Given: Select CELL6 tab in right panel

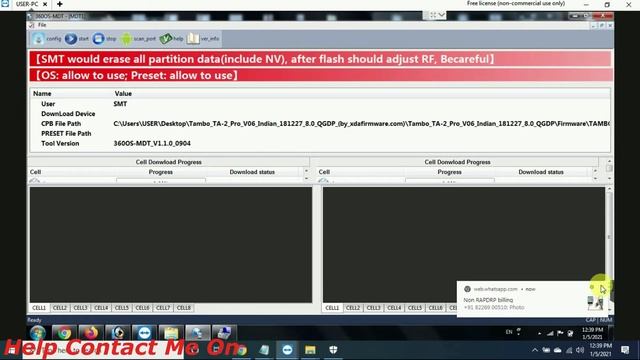Looking at the screenshot, I should 436,308.
